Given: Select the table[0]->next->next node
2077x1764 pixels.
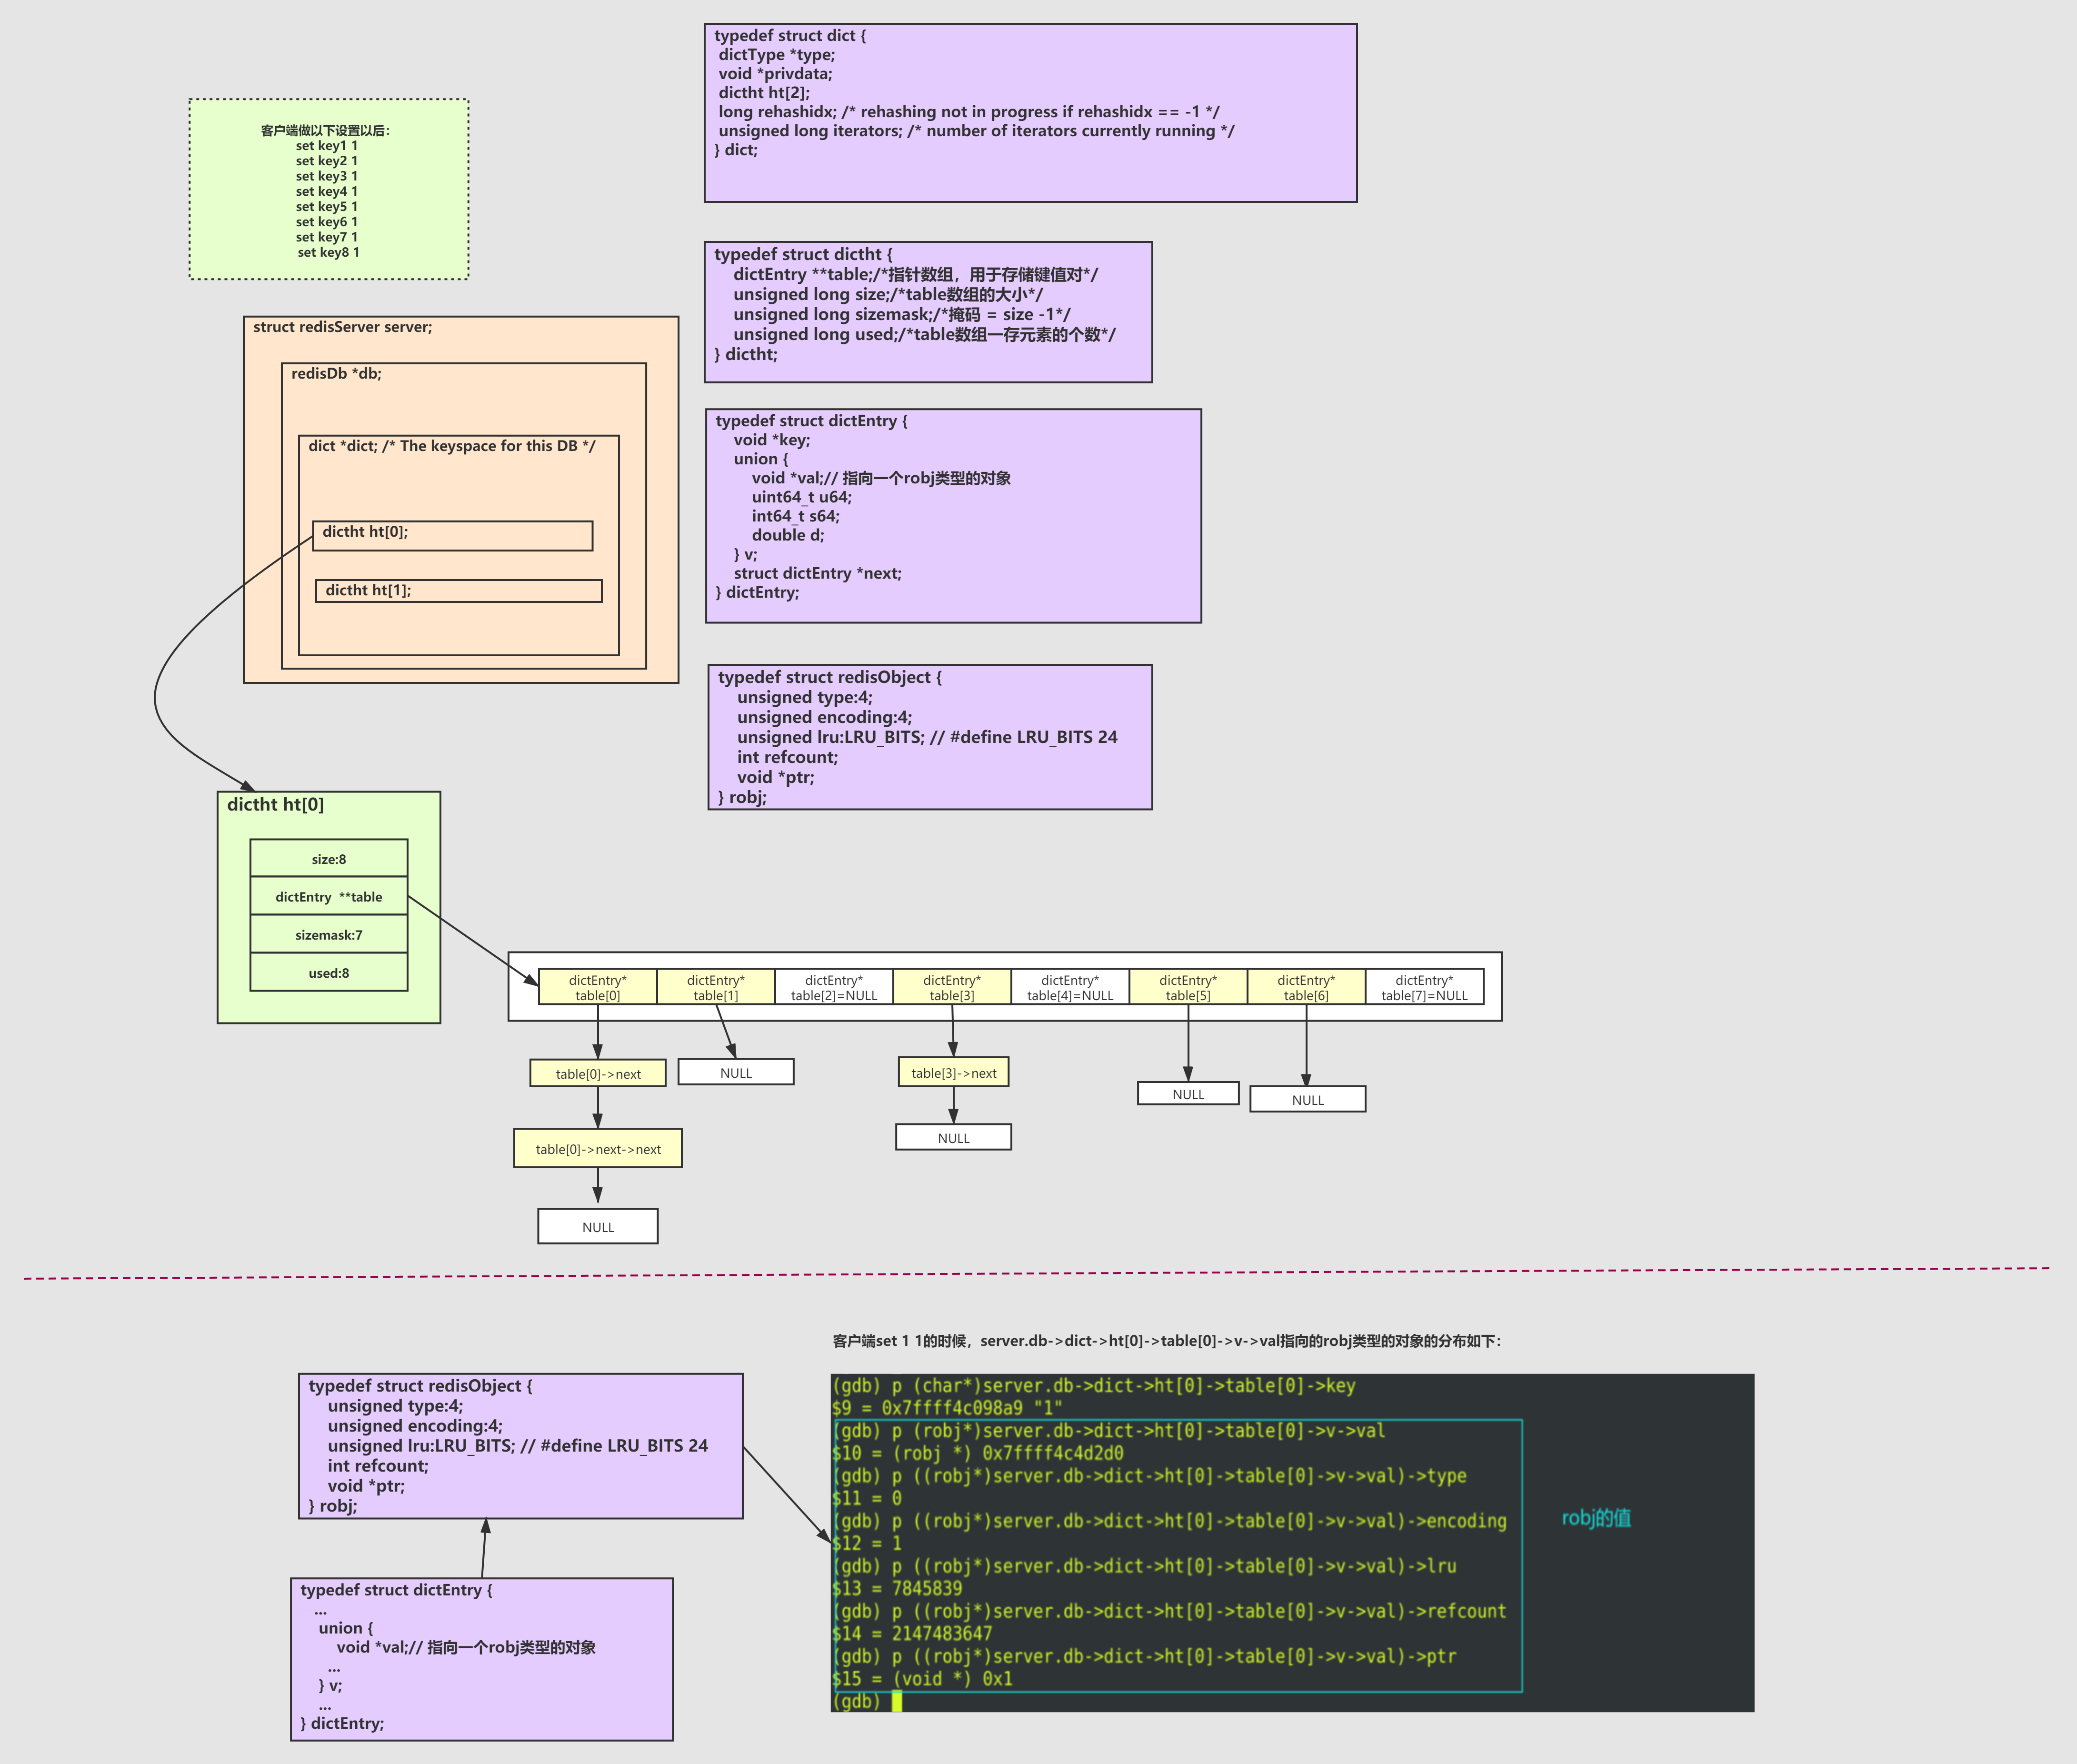Looking at the screenshot, I should [x=597, y=1149].
